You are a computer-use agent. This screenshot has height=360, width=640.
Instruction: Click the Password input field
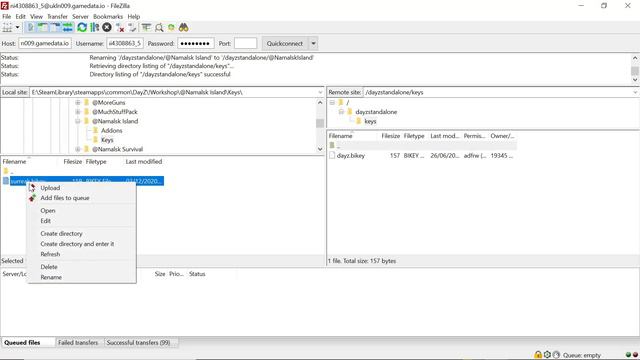(x=196, y=43)
